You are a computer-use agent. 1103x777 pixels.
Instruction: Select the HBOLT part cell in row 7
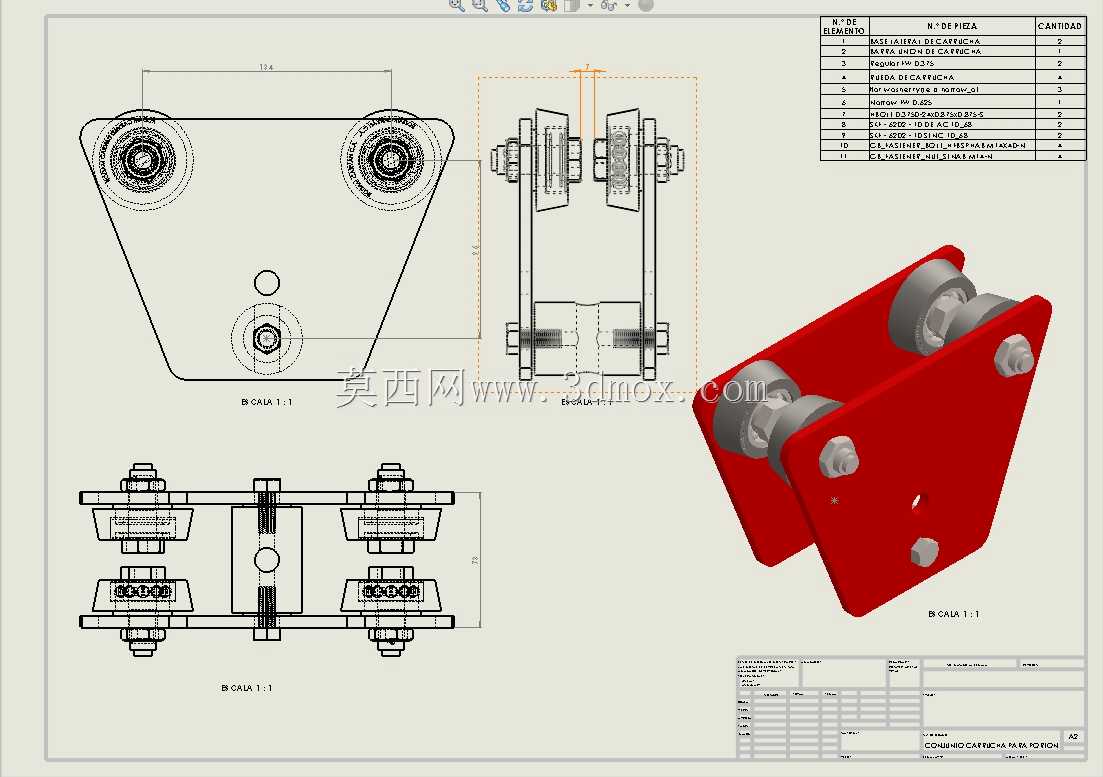point(952,114)
